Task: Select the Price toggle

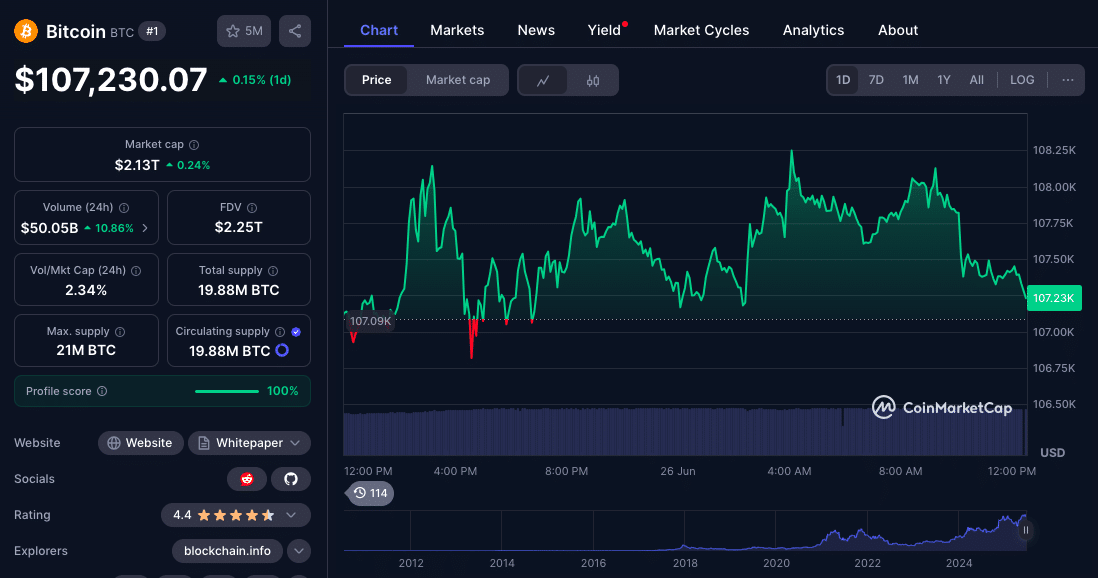Action: click(376, 80)
